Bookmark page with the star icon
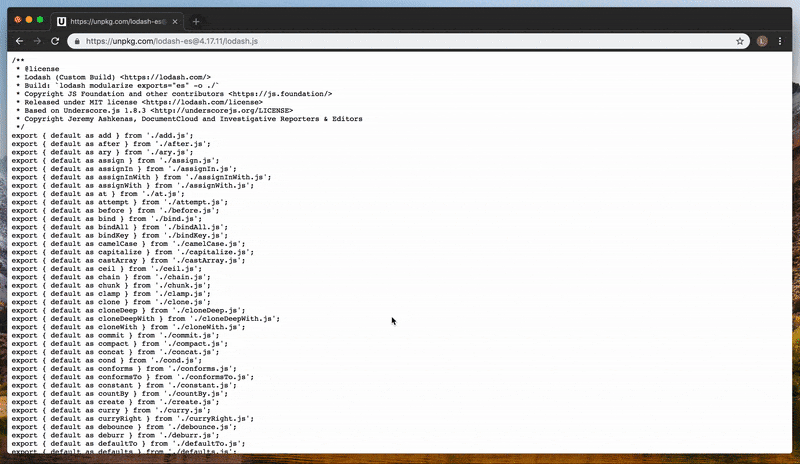The height and width of the screenshot is (464, 800). pyautogui.click(x=740, y=41)
